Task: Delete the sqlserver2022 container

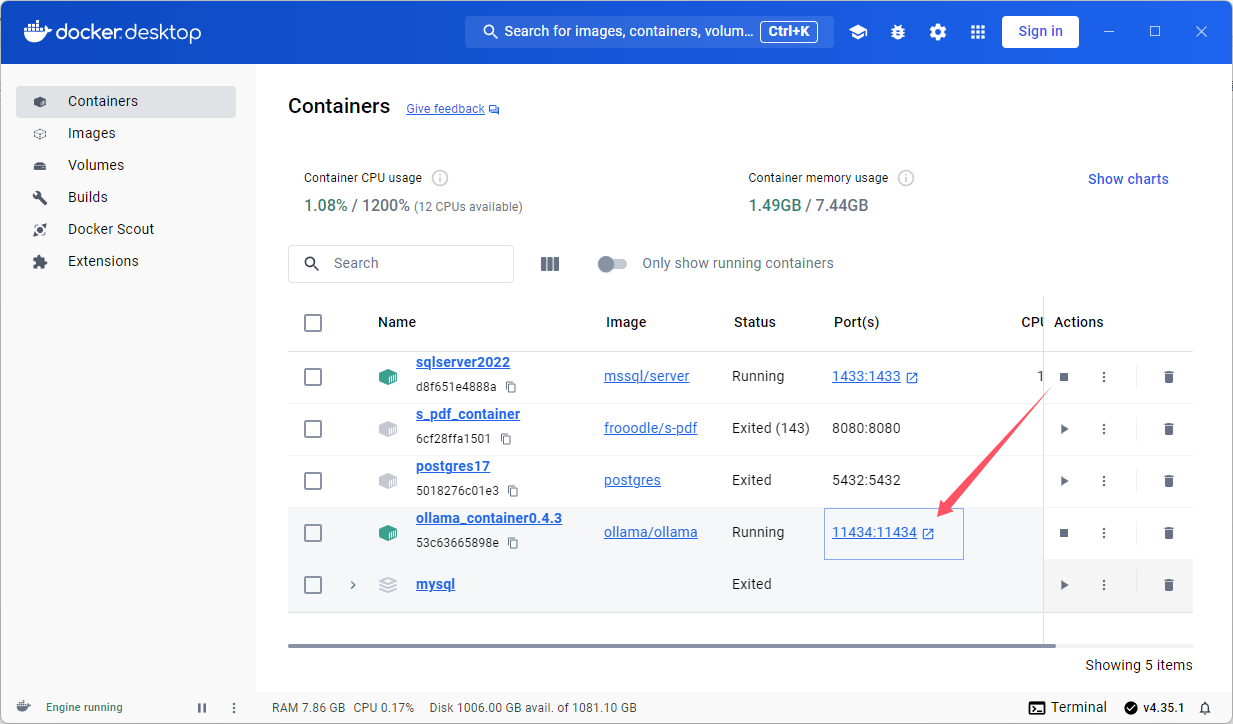Action: click(x=1169, y=377)
